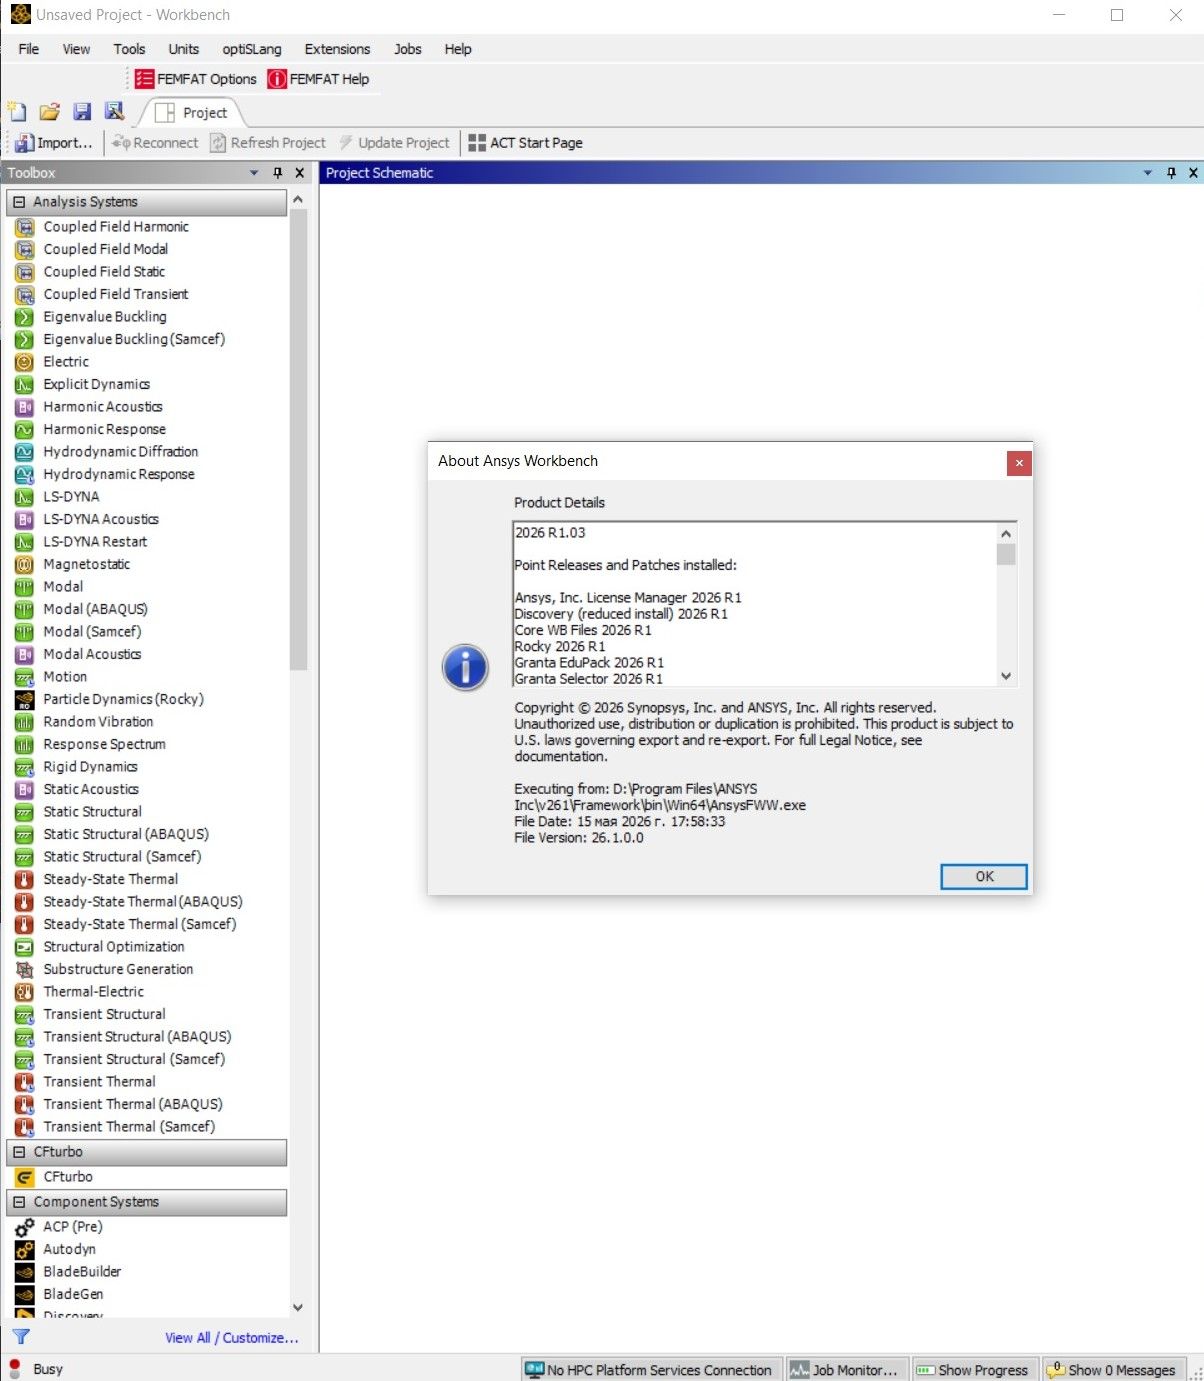Viewport: 1204px width, 1381px height.
Task: Select the Project tab
Action: [194, 113]
